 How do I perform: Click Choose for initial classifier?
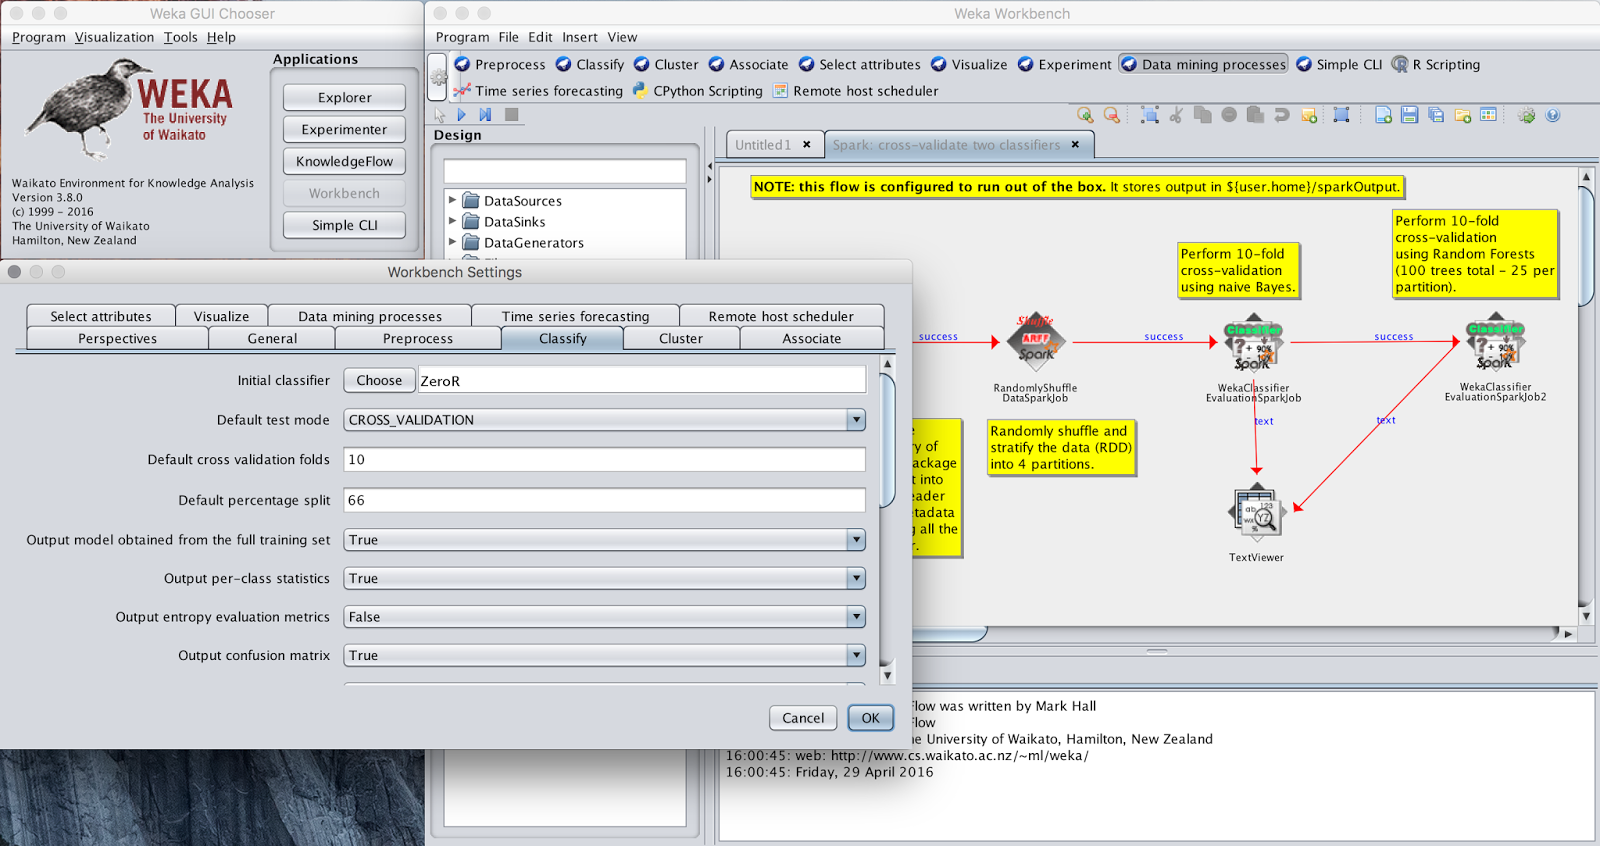(379, 380)
